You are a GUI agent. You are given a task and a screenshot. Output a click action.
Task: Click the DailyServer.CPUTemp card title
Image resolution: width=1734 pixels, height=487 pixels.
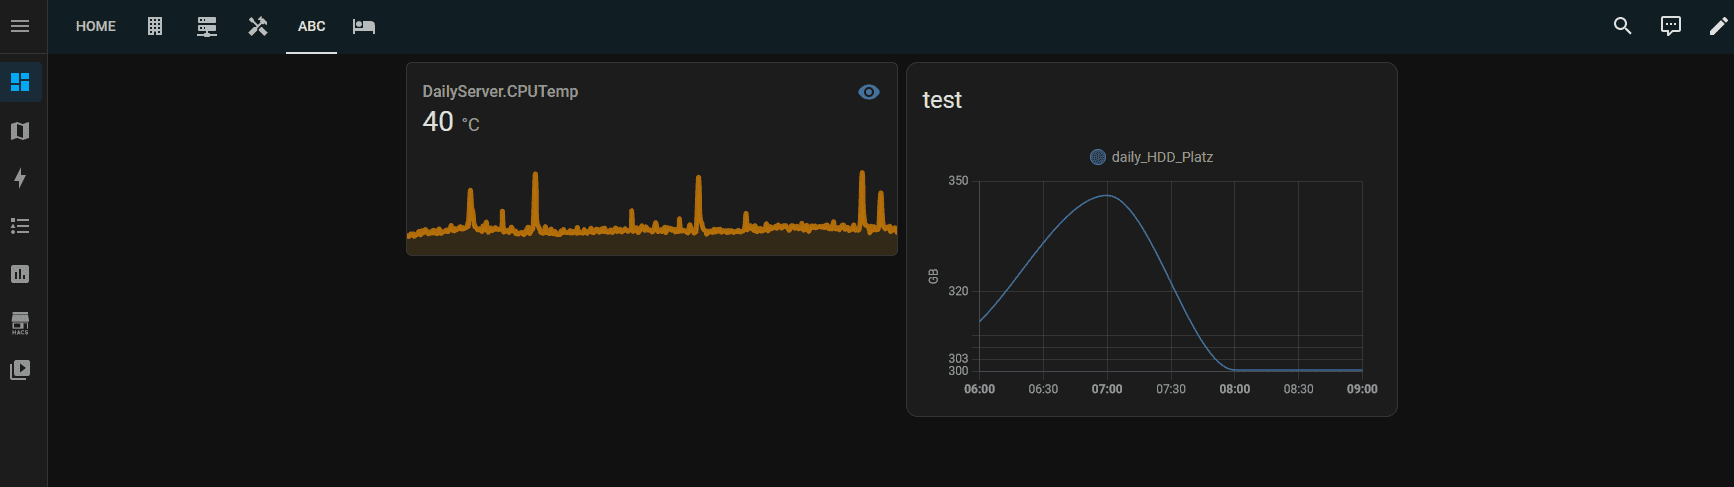(500, 91)
